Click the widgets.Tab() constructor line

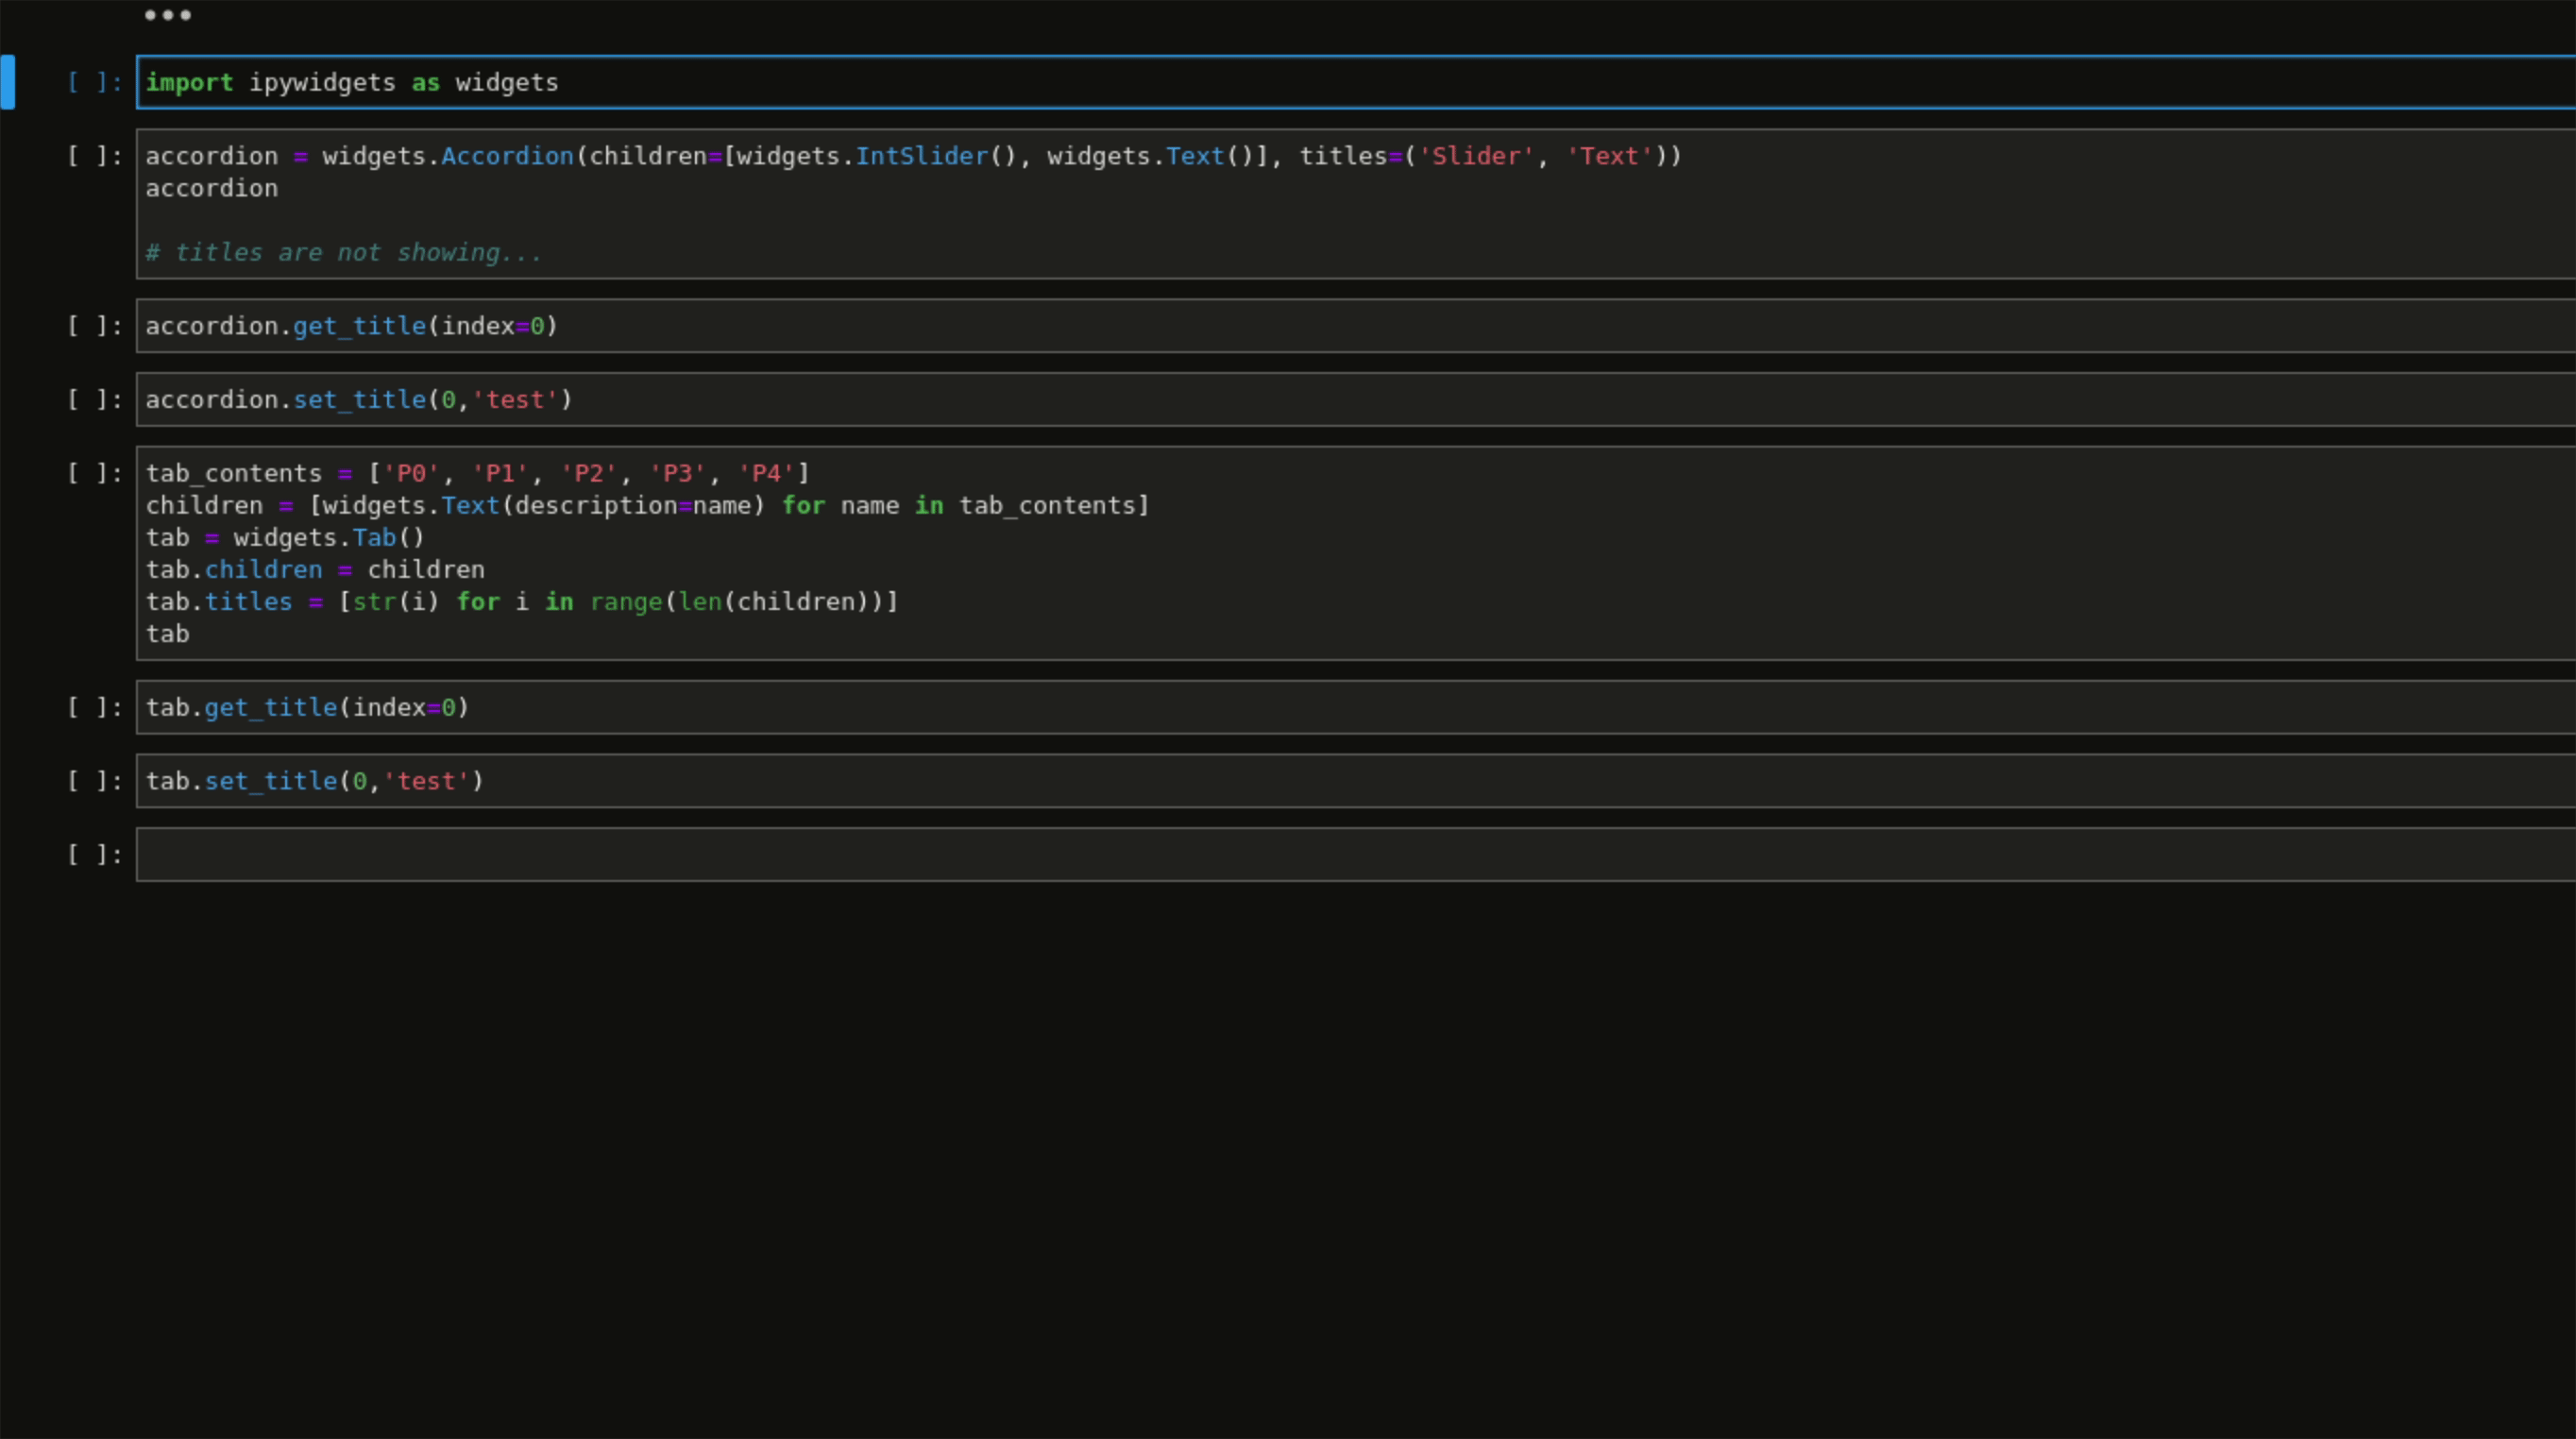pyautogui.click(x=284, y=537)
